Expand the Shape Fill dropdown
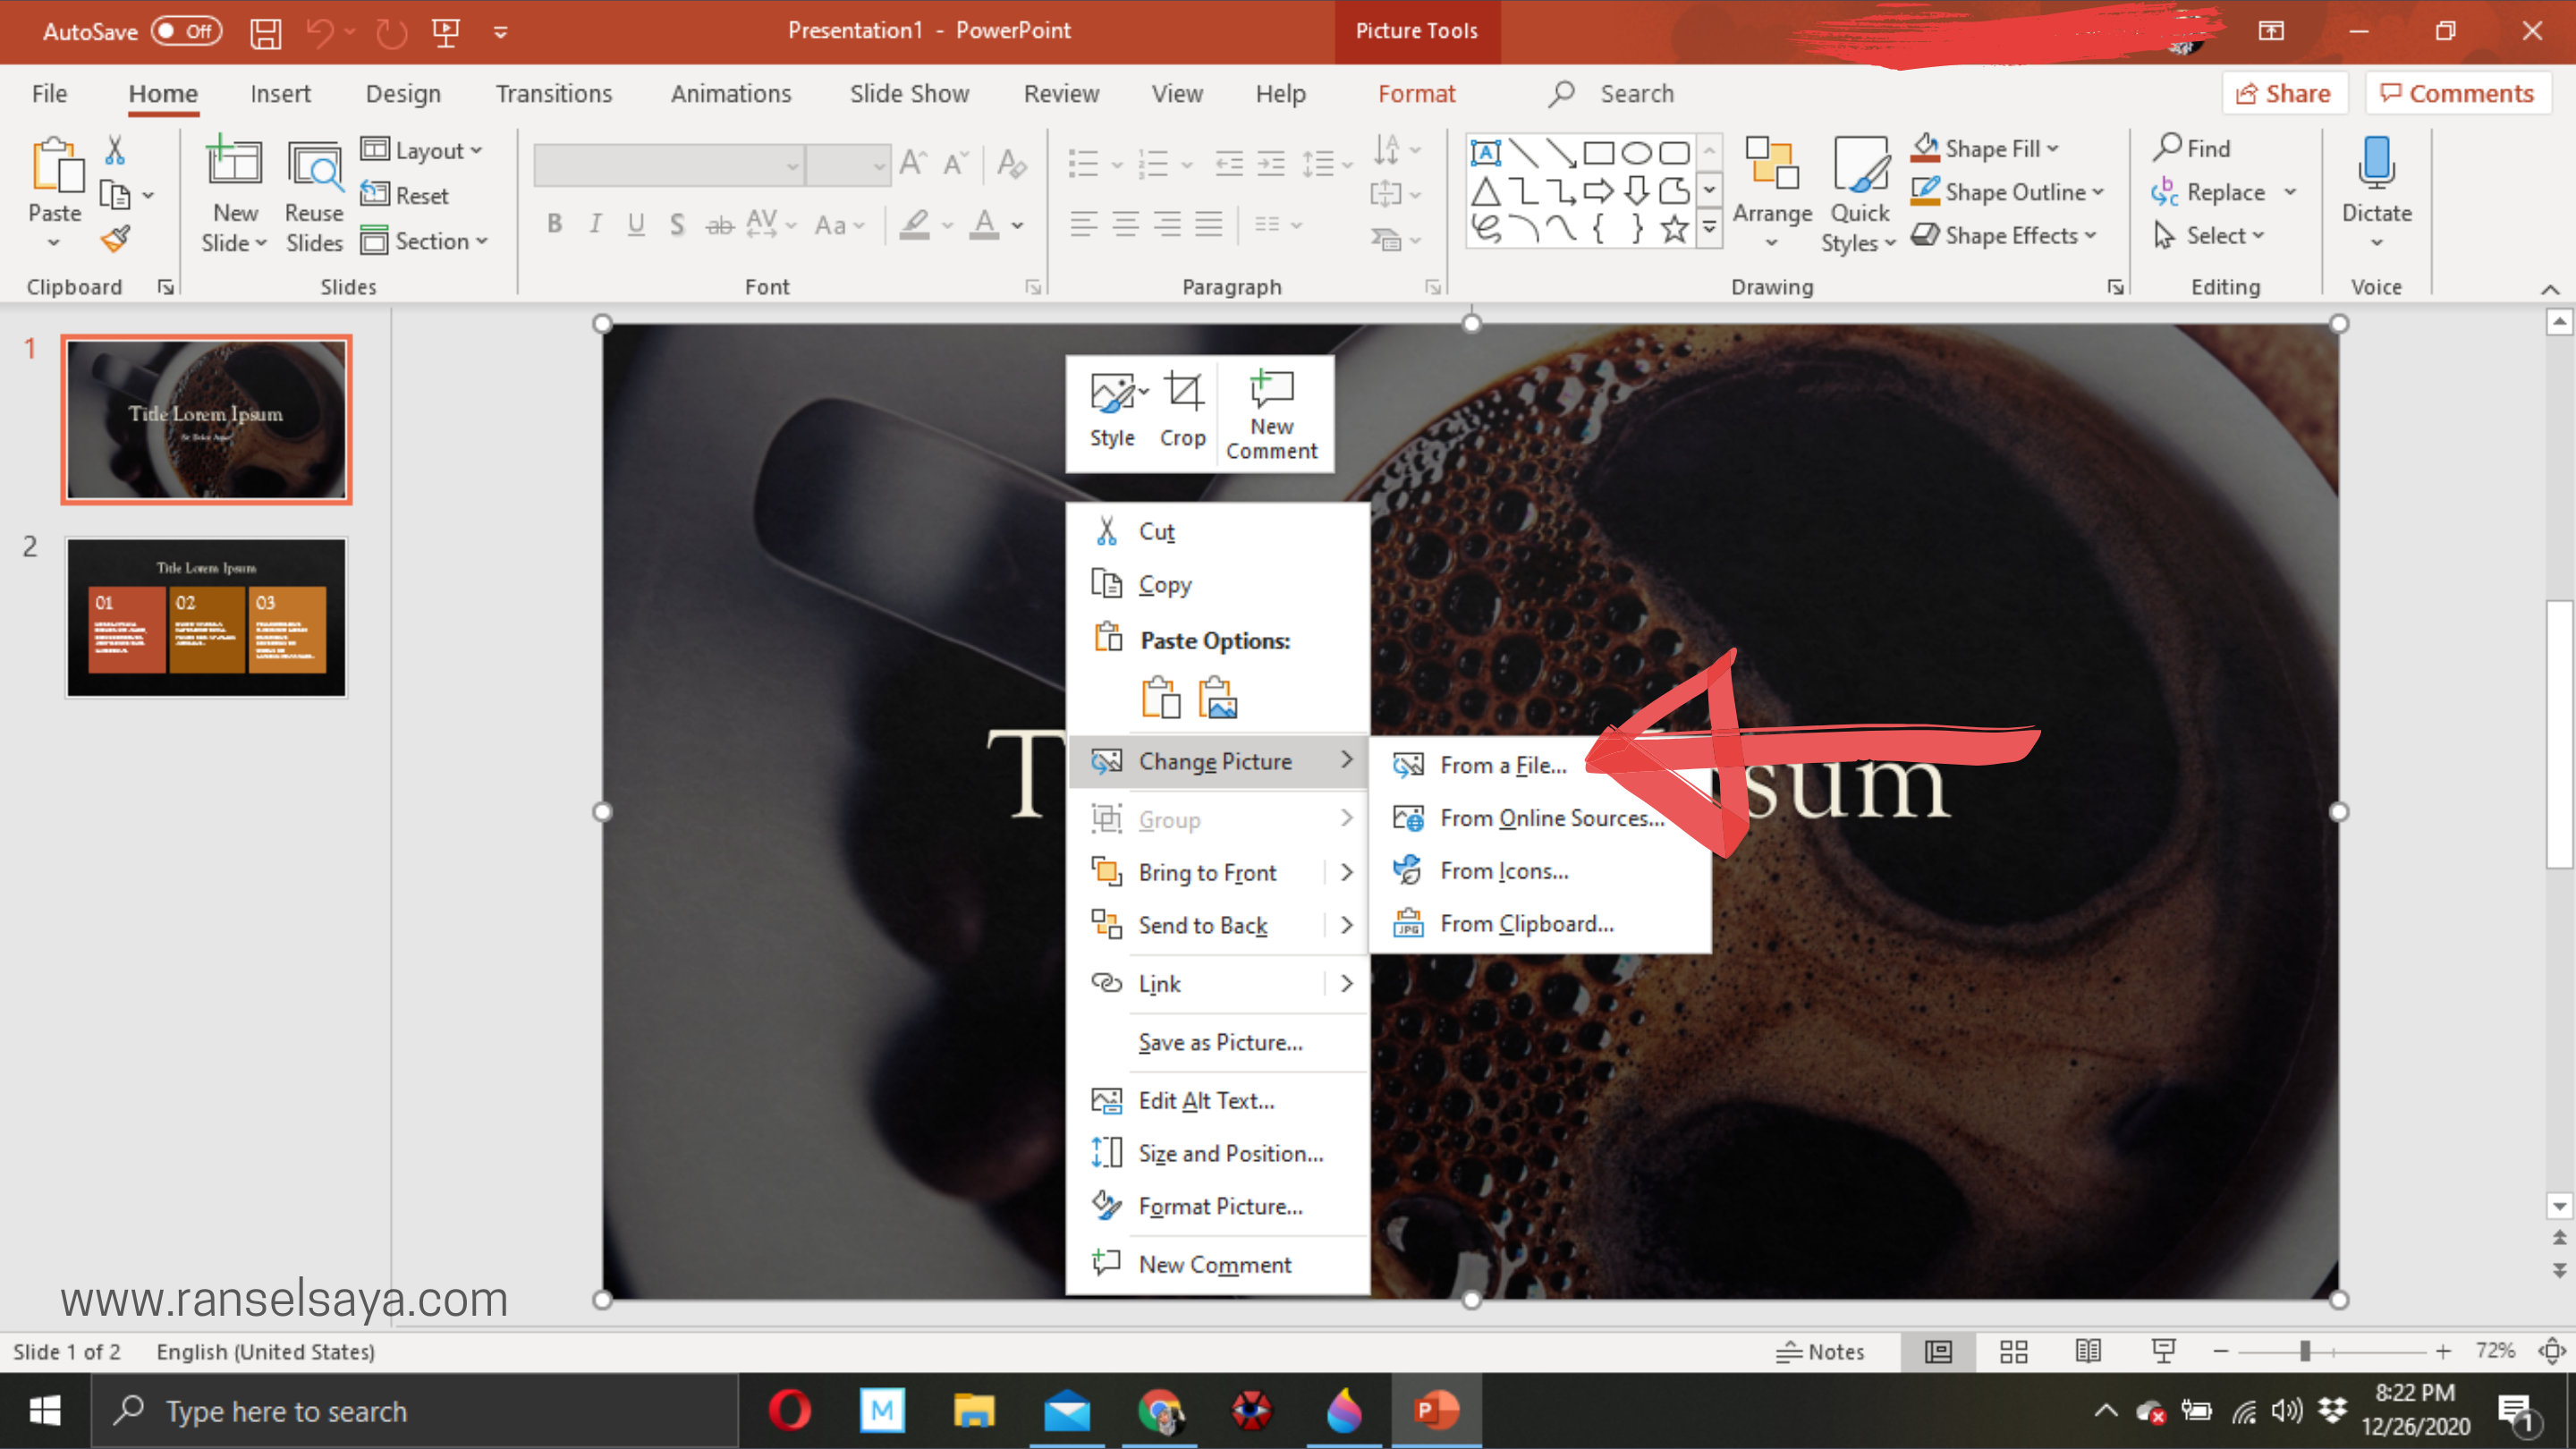Viewport: 2576px width, 1449px height. [2053, 149]
